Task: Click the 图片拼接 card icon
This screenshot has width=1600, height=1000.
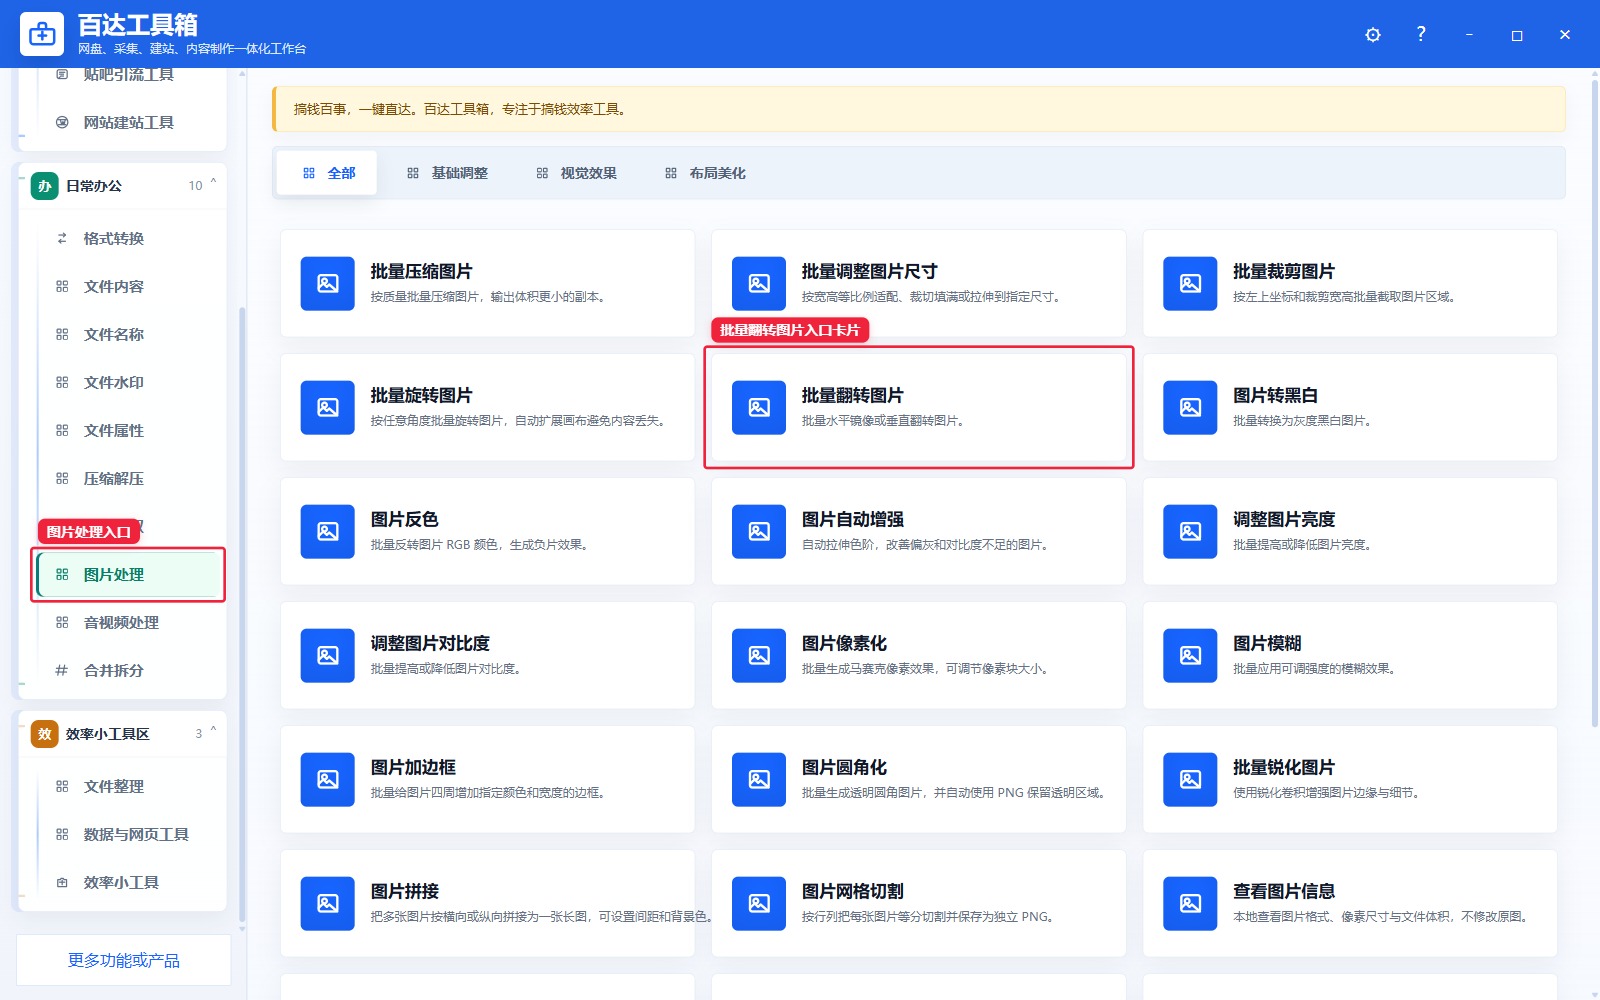Action: pyautogui.click(x=327, y=904)
